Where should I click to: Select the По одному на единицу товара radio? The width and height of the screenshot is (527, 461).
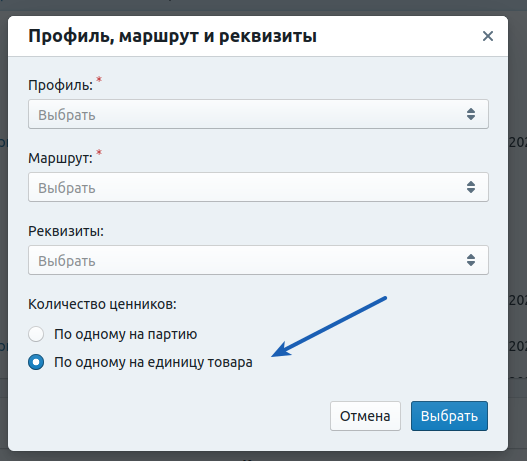tap(36, 362)
